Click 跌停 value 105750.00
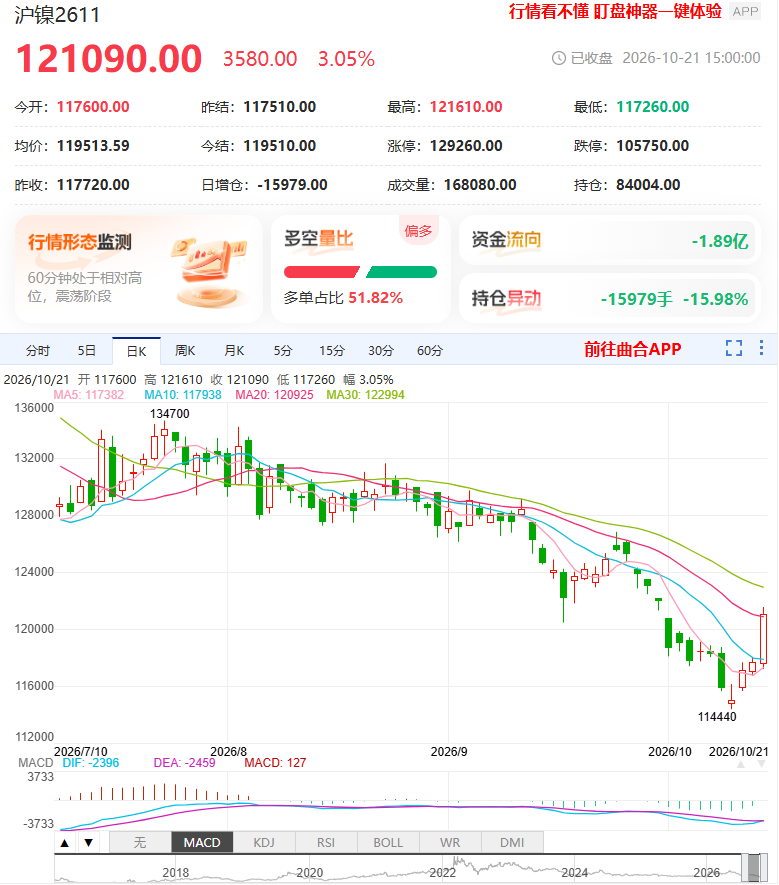Image resolution: width=779 pixels, height=885 pixels. pos(653,146)
